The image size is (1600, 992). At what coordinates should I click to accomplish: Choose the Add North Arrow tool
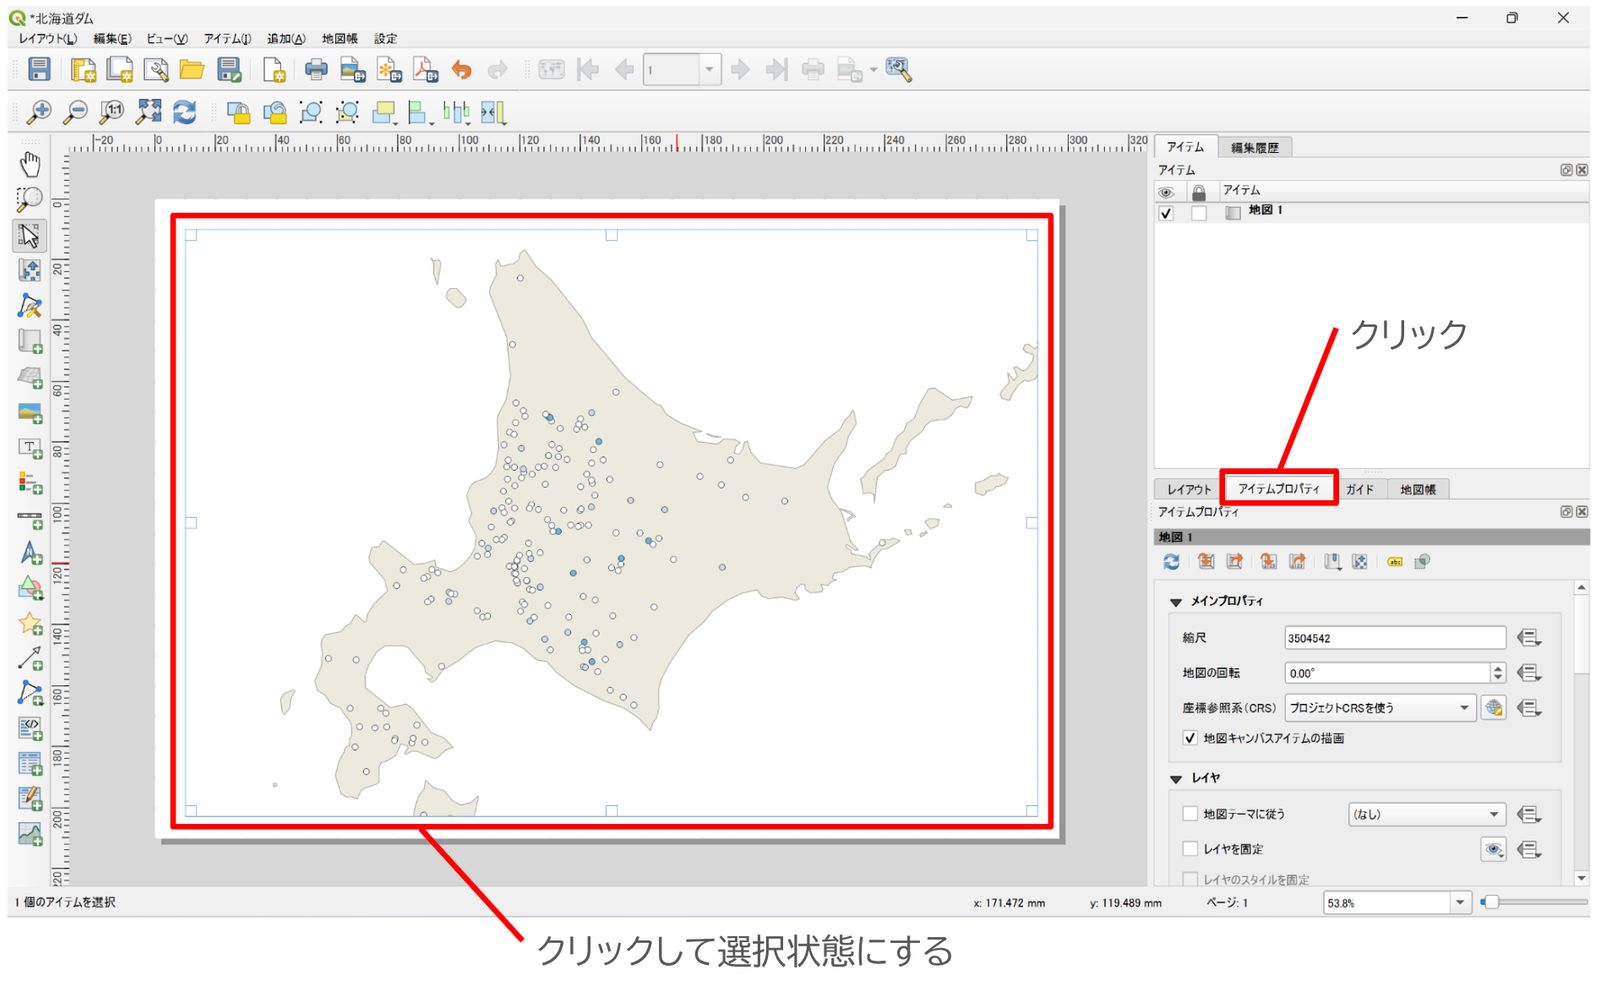coord(30,553)
